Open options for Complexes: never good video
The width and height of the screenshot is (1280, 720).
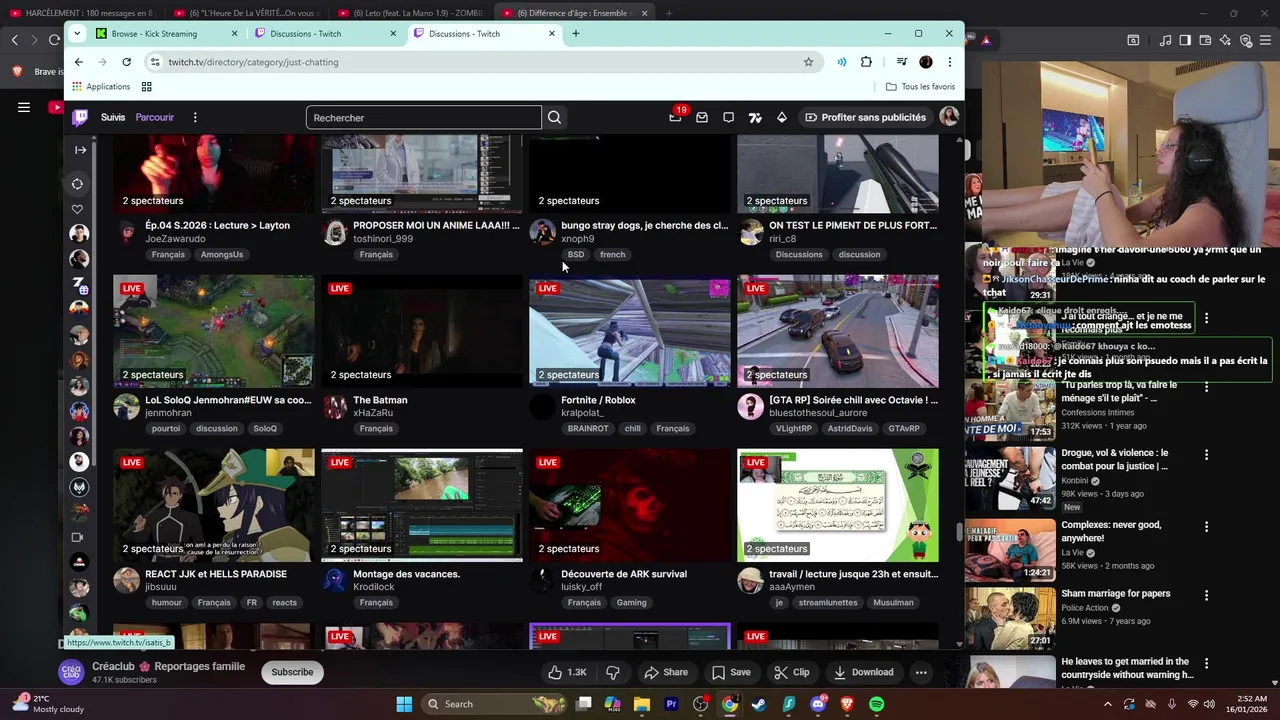pyautogui.click(x=1206, y=526)
